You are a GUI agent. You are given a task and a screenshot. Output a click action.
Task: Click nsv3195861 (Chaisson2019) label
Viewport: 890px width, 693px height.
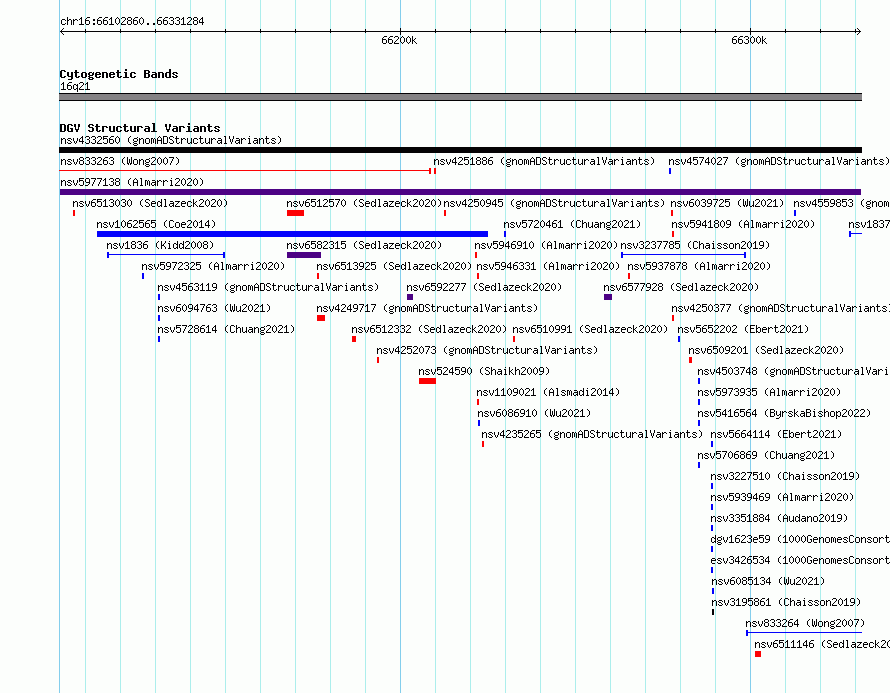(x=786, y=602)
